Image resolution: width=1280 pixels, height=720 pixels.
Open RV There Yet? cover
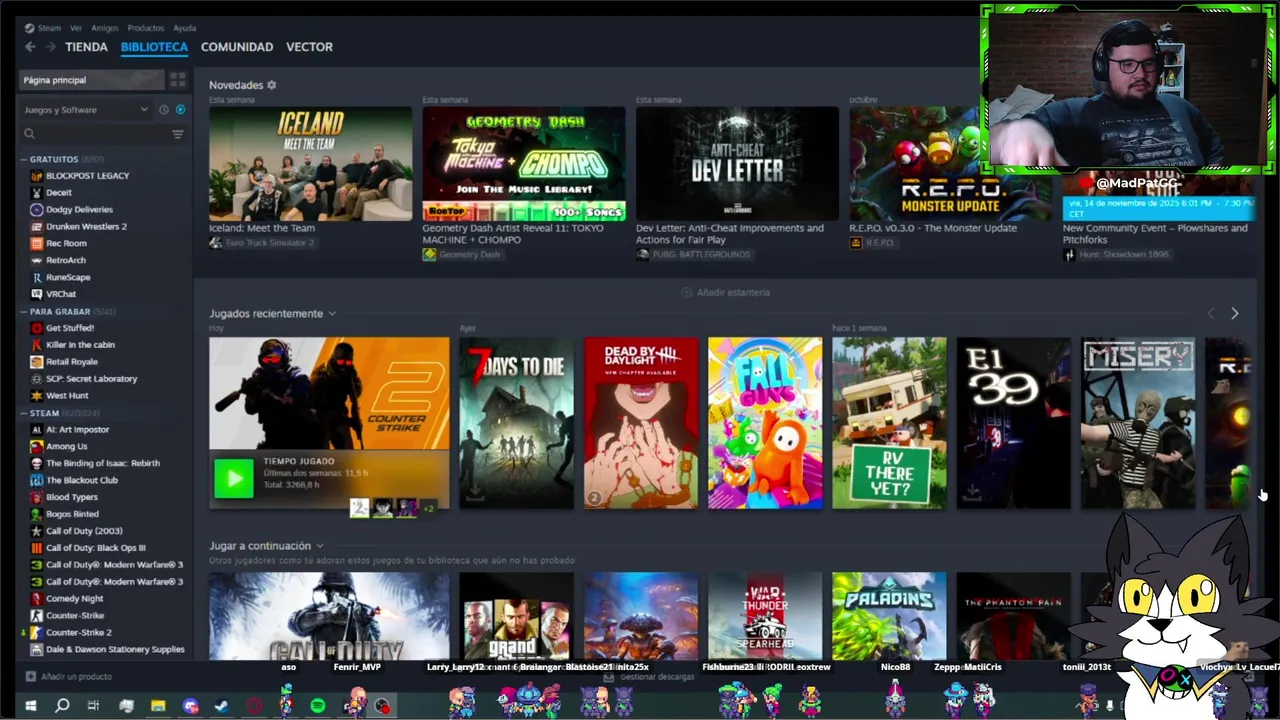[889, 423]
